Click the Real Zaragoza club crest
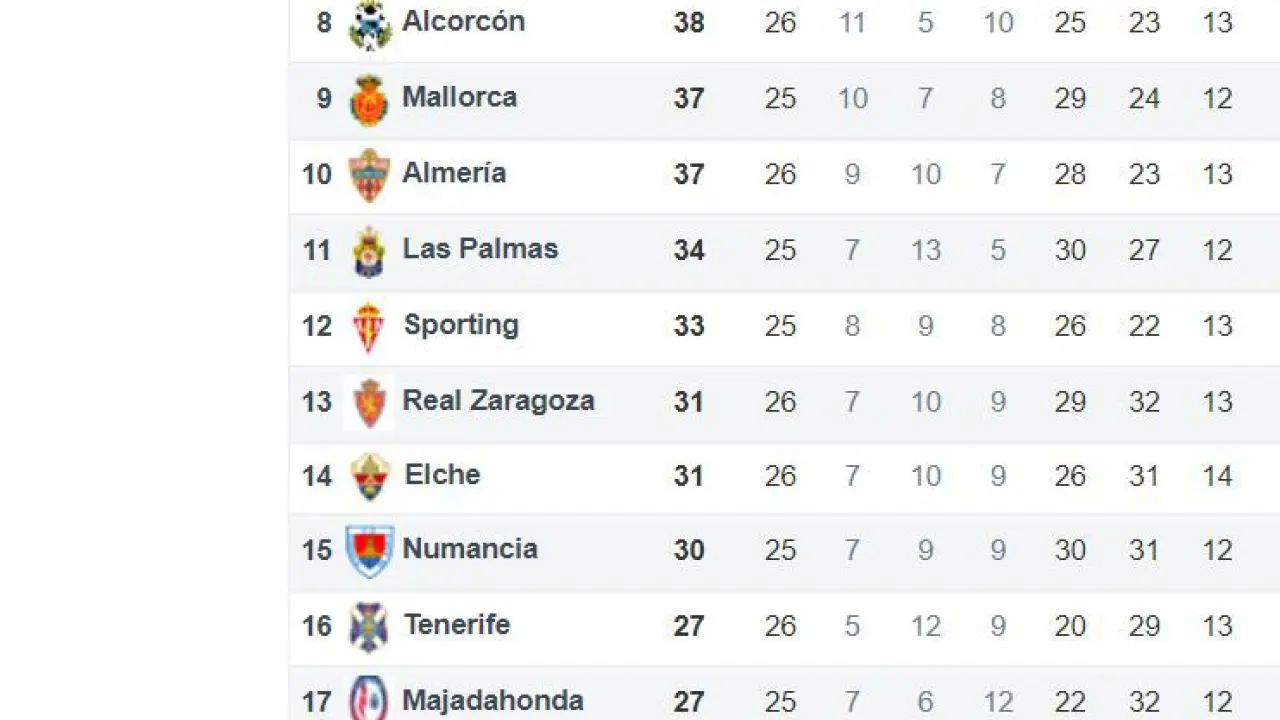This screenshot has width=1280, height=720. (369, 402)
